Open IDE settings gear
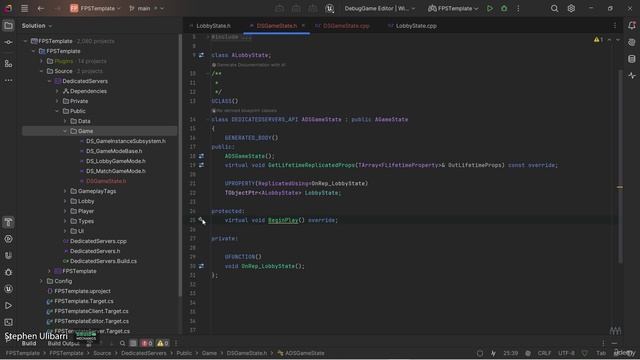640x360 pixels. pyautogui.click(x=571, y=8)
